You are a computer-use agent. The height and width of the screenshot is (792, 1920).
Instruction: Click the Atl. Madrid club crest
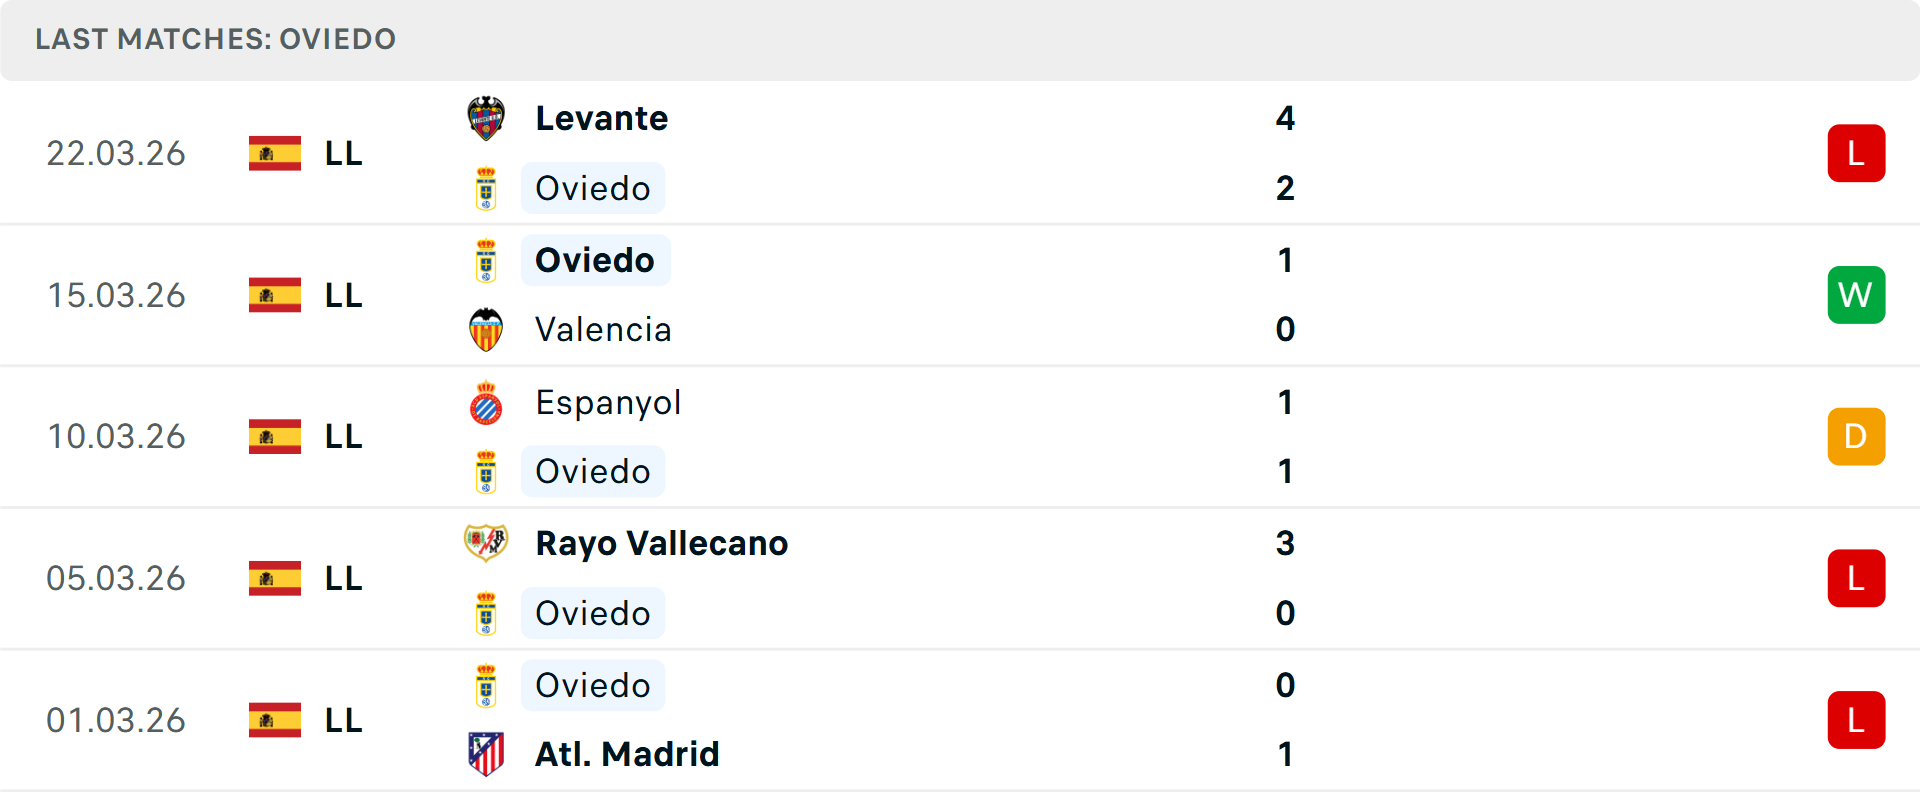[486, 754]
